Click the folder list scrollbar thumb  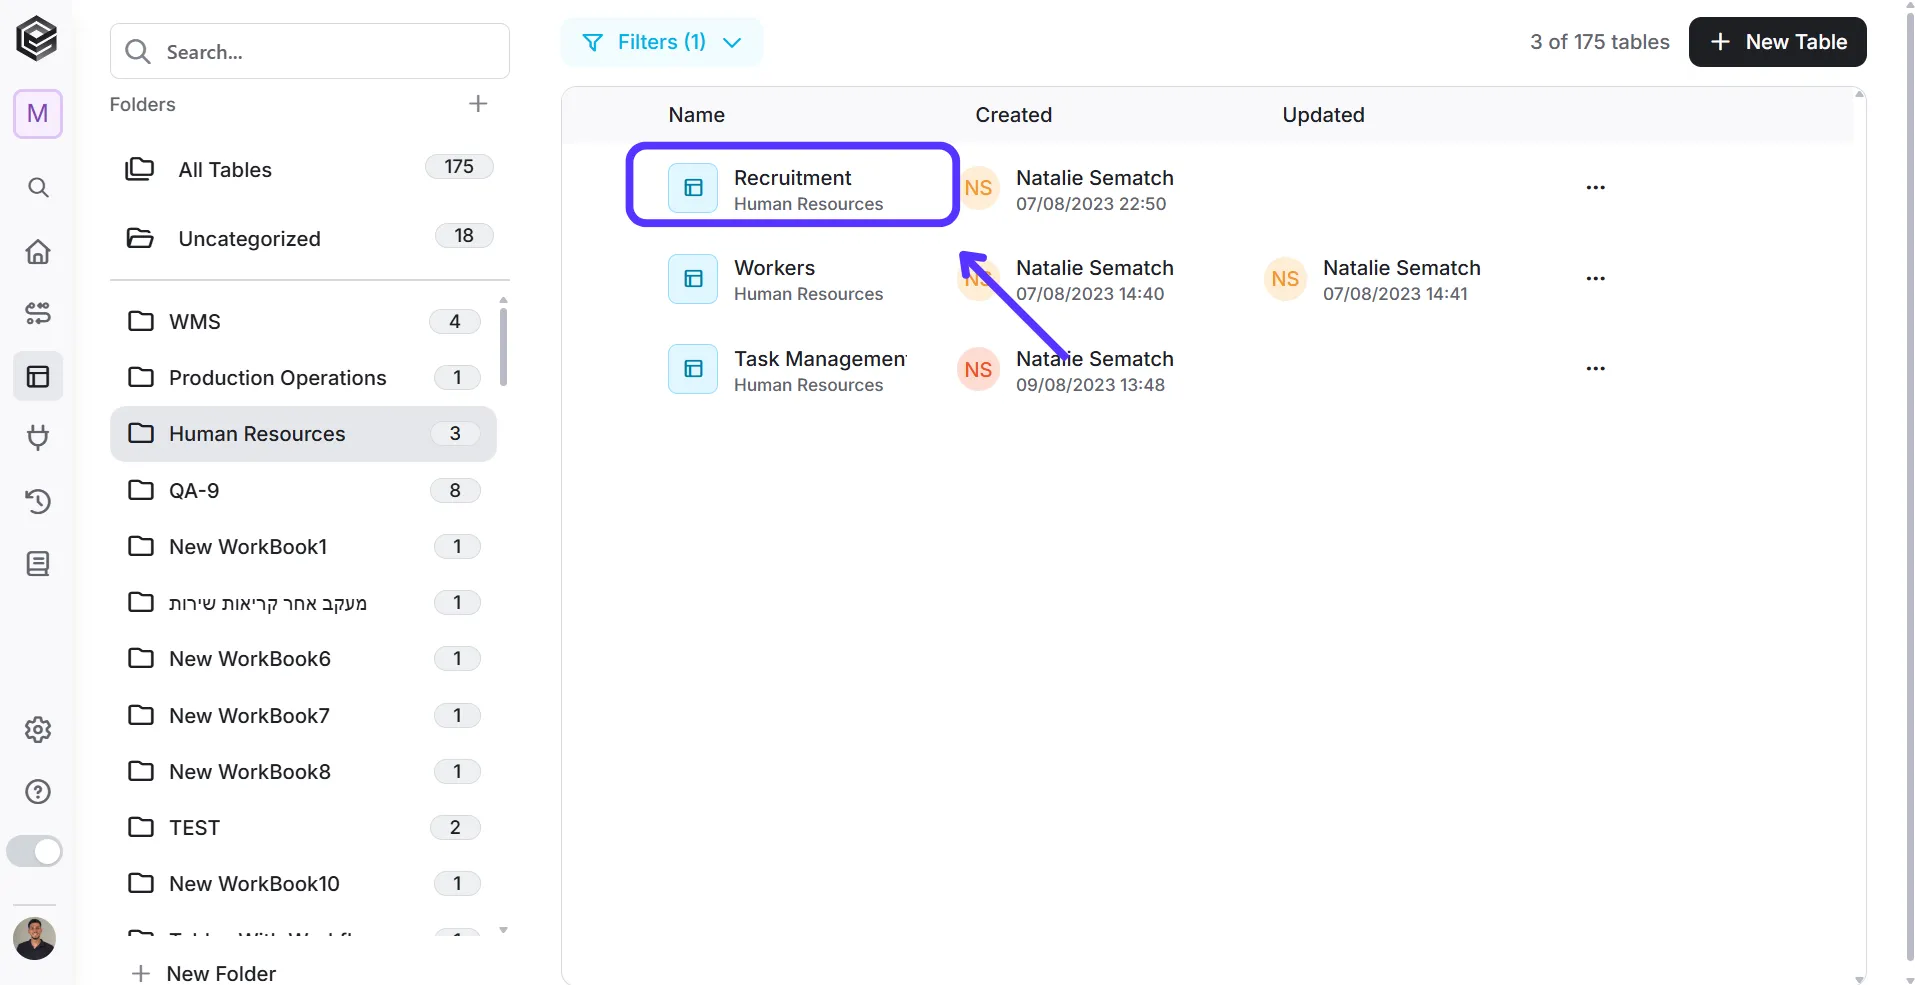click(503, 346)
